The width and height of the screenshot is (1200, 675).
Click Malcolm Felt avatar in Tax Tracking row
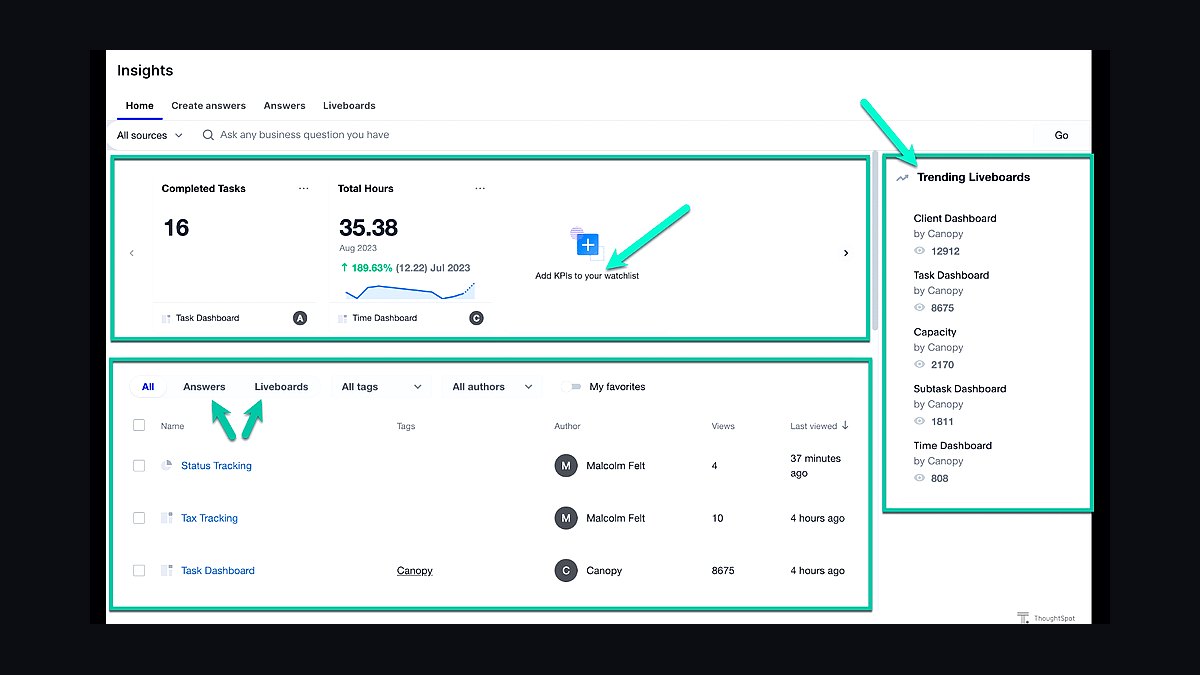coord(566,518)
